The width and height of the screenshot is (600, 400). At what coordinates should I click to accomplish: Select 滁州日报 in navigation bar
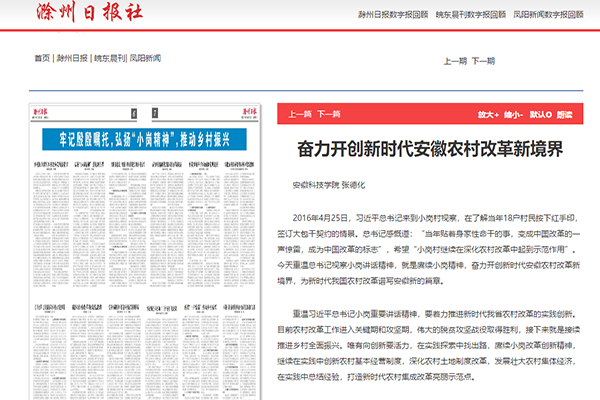tap(72, 58)
